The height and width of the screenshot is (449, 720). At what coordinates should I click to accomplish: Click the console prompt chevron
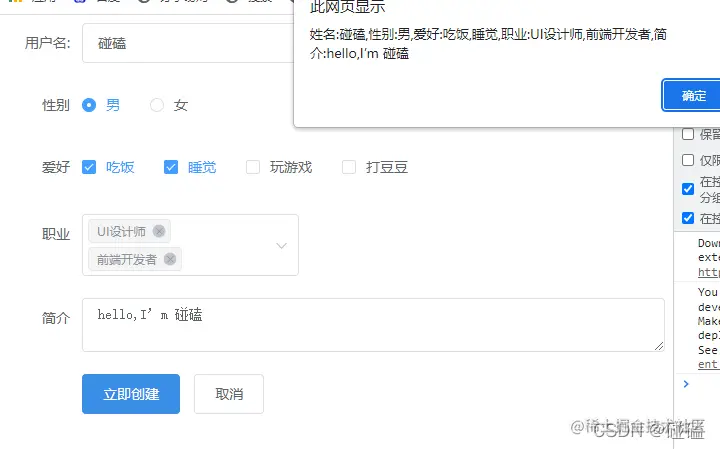[x=686, y=384]
